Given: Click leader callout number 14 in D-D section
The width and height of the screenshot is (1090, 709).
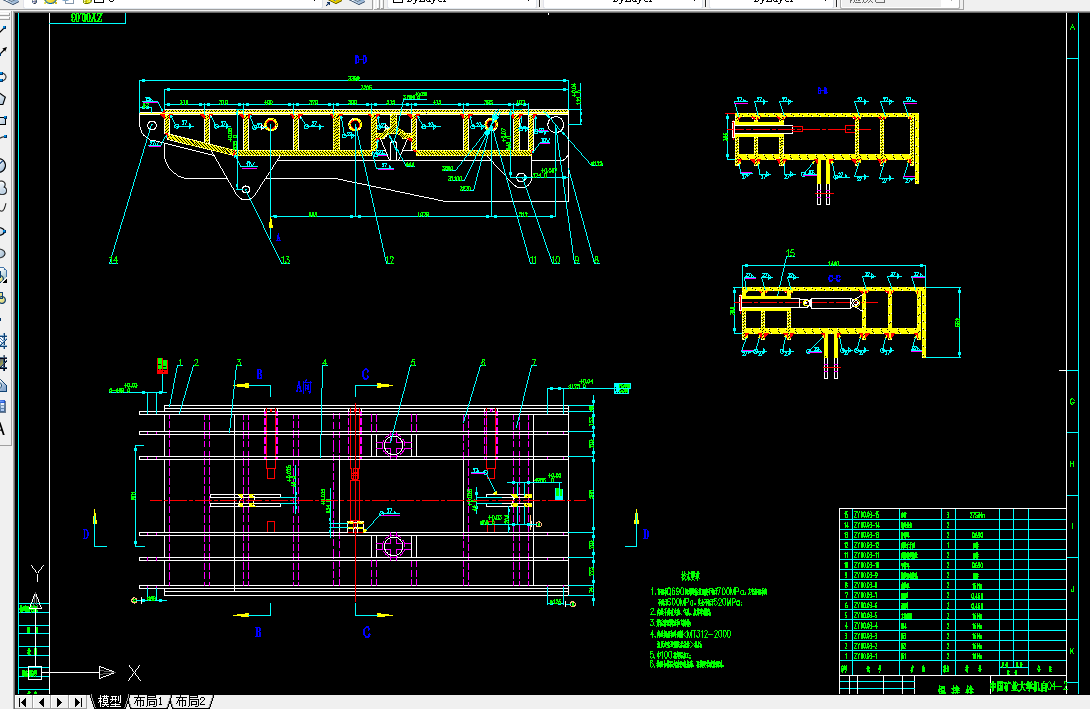Looking at the screenshot, I should pyautogui.click(x=113, y=260).
